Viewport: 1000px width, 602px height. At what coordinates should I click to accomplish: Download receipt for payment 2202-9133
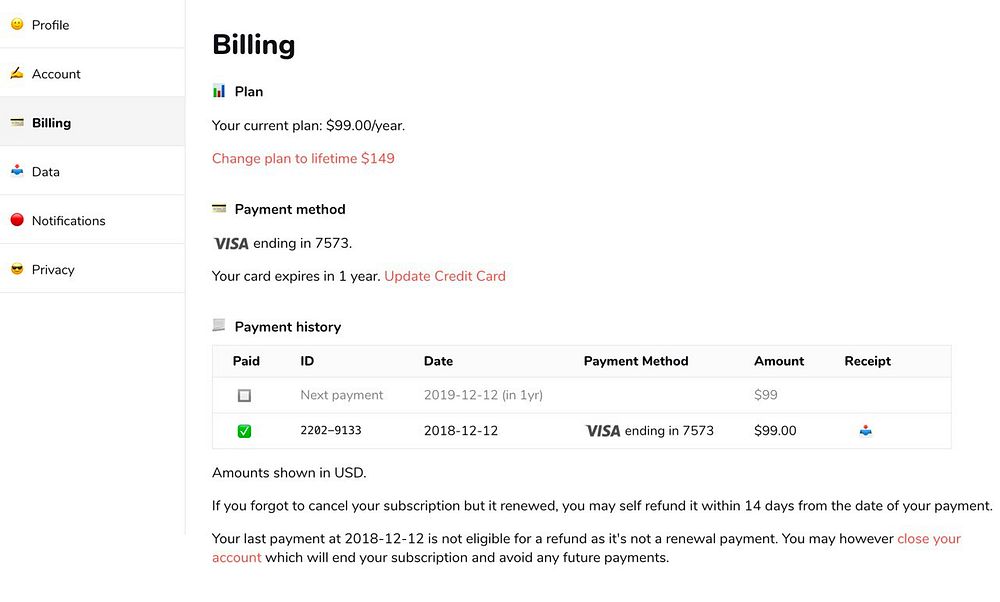pos(866,431)
